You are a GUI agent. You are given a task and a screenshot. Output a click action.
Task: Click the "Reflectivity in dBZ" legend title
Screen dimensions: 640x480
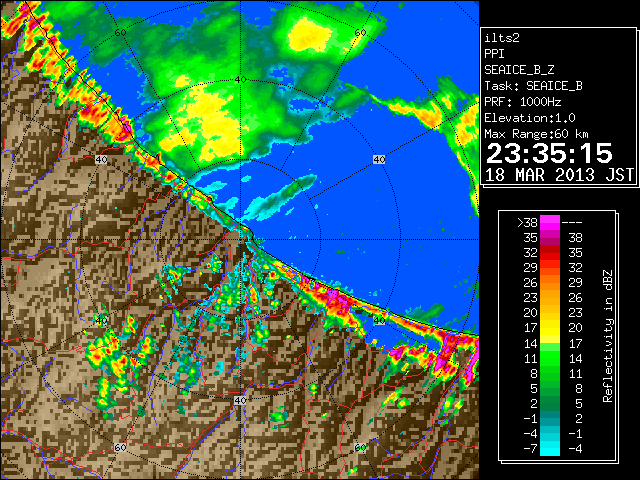(x=608, y=336)
